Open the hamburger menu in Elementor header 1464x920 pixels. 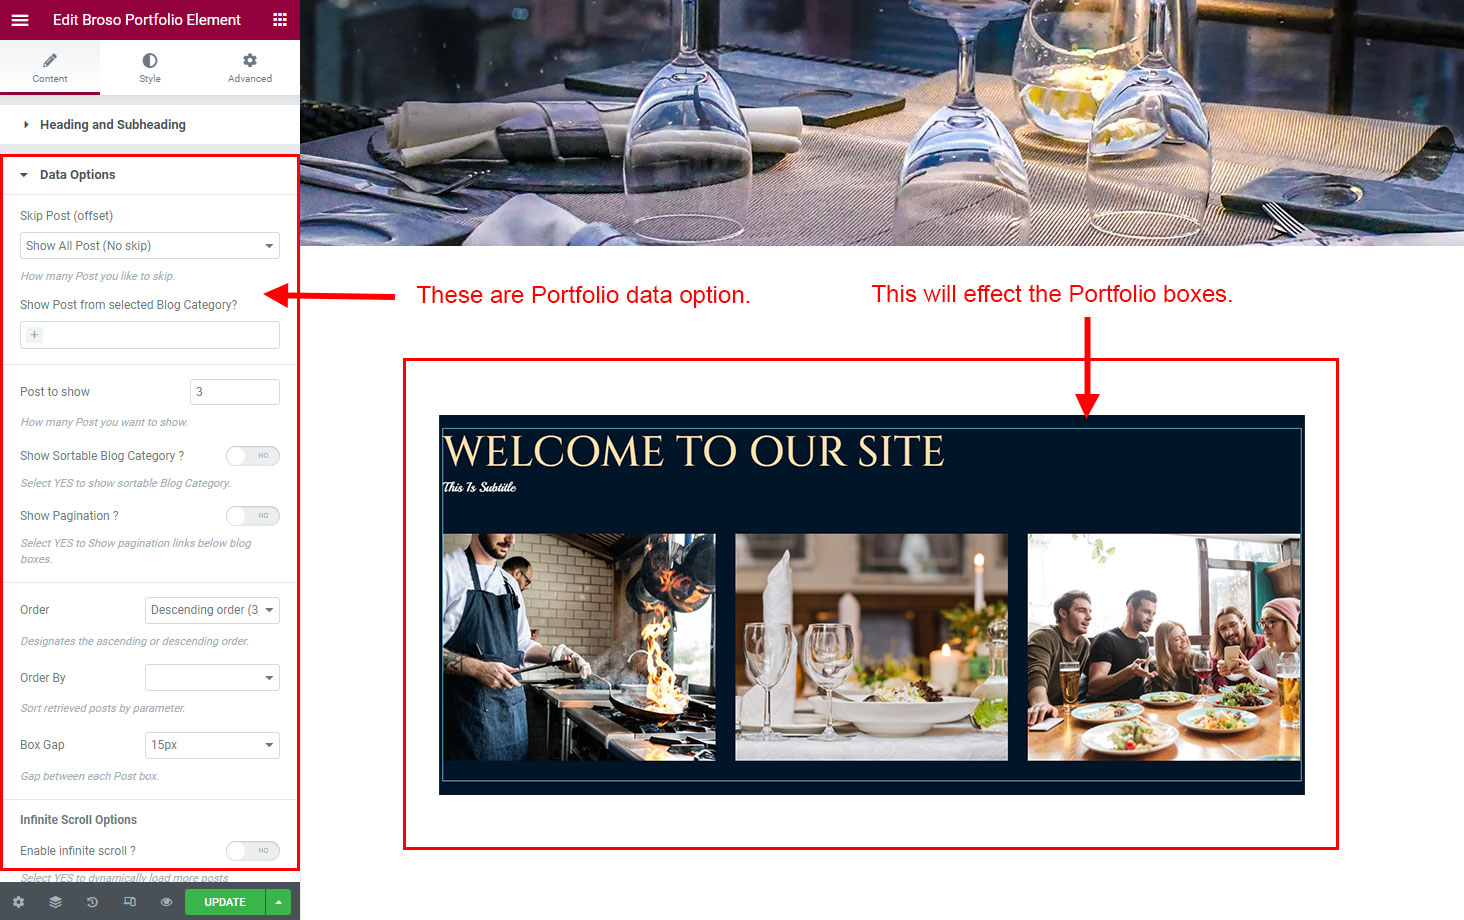20,20
